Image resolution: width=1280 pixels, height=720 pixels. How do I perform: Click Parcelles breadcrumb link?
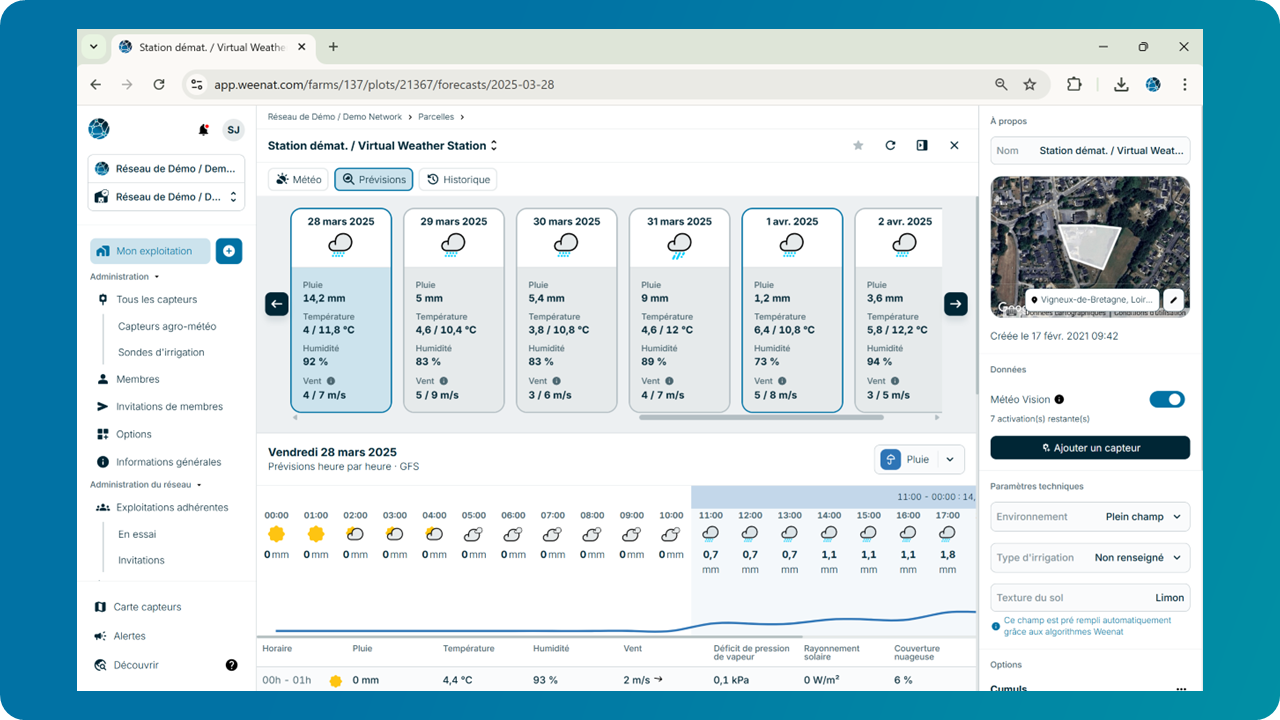tap(436, 117)
